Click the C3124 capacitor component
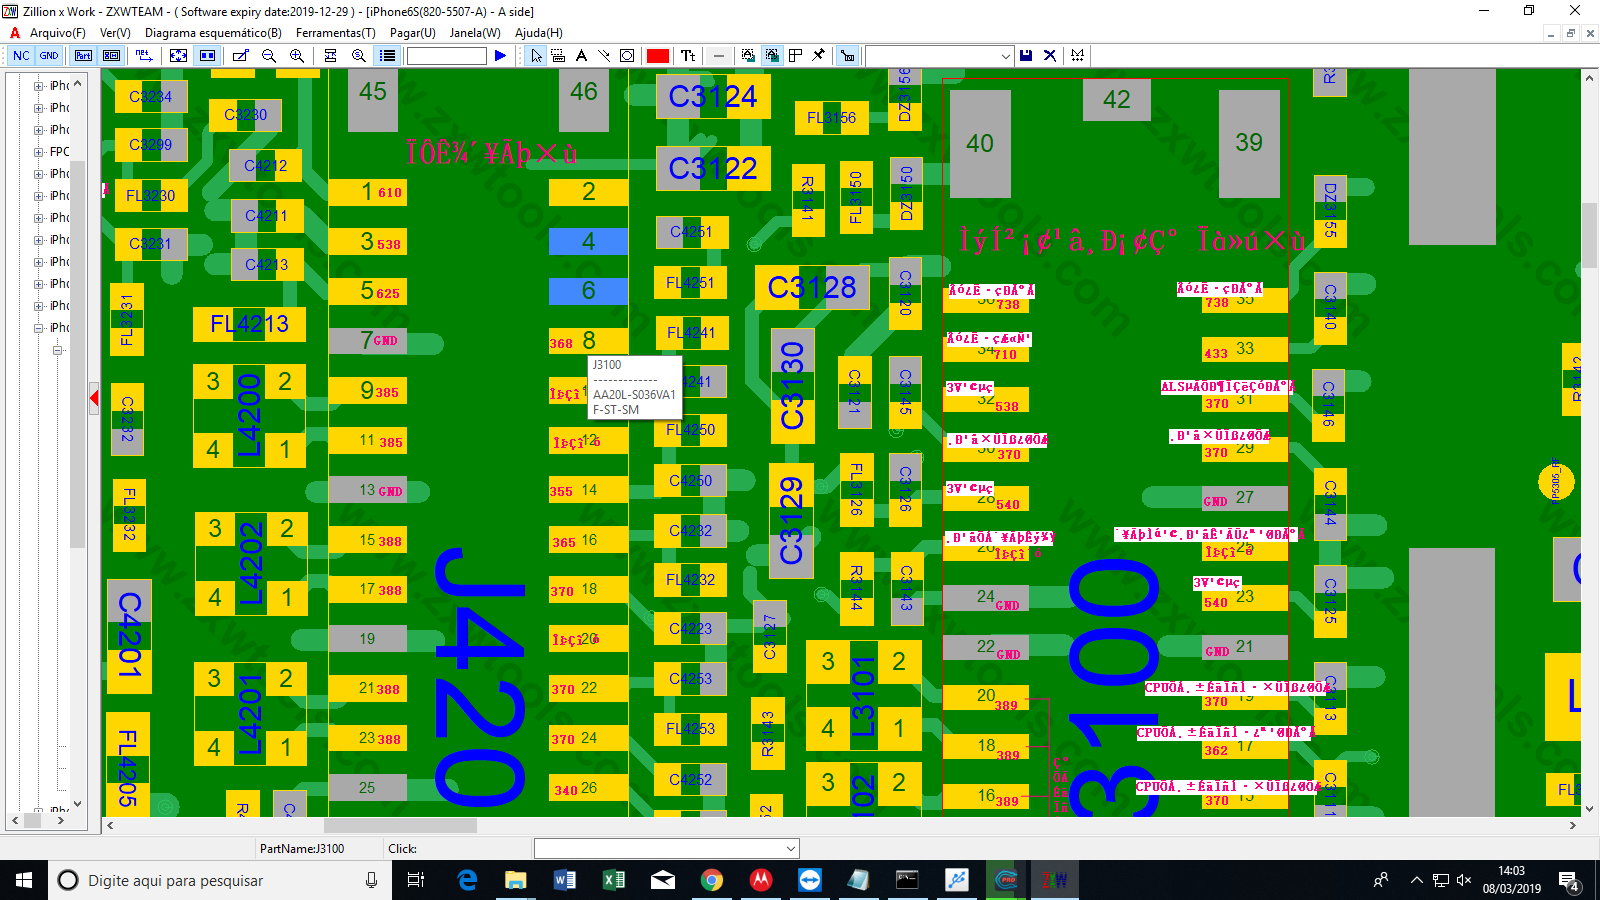Viewport: 1600px width, 900px height. click(x=713, y=97)
